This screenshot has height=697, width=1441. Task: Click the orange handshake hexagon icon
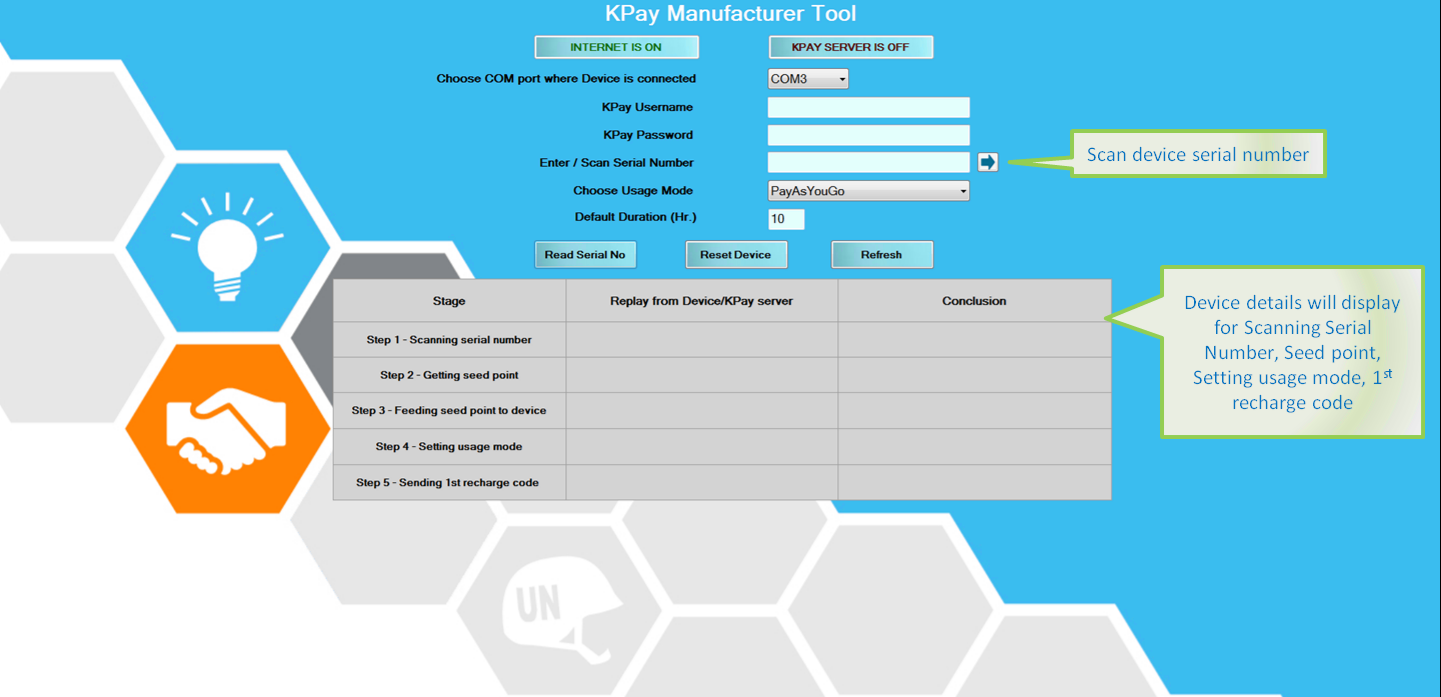pos(227,430)
